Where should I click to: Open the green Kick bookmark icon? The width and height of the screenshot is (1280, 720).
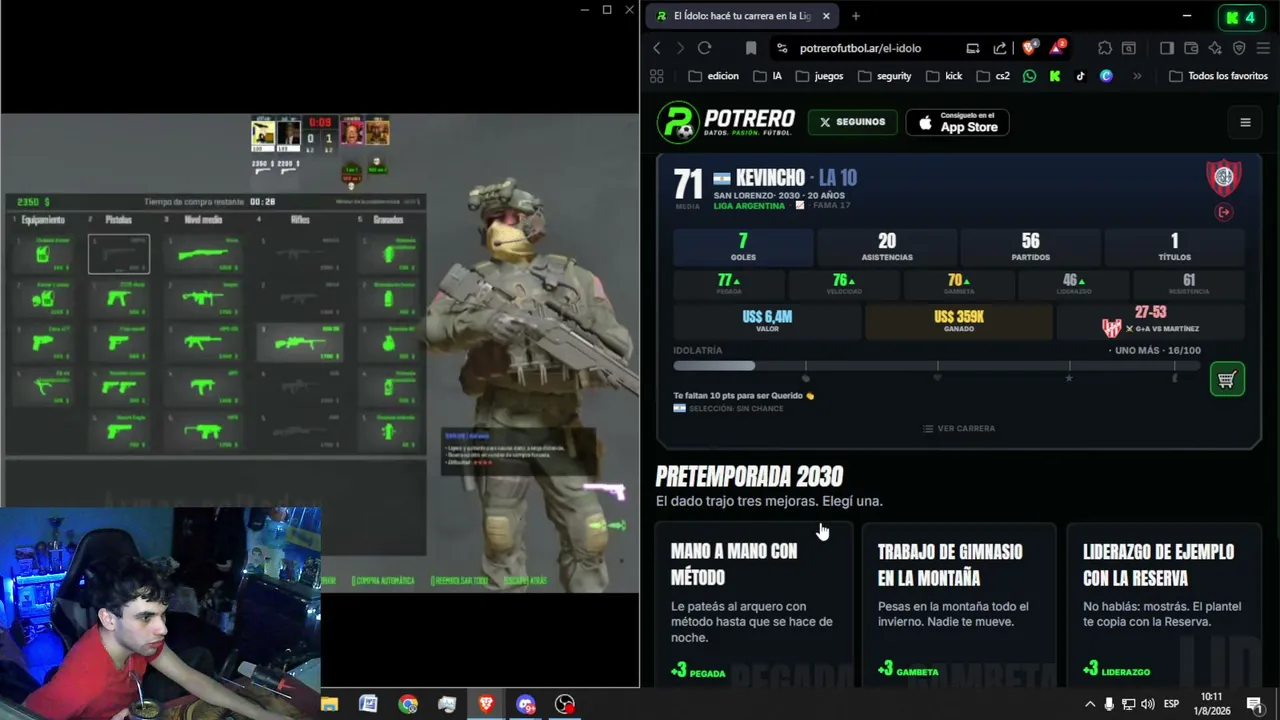coord(1055,76)
